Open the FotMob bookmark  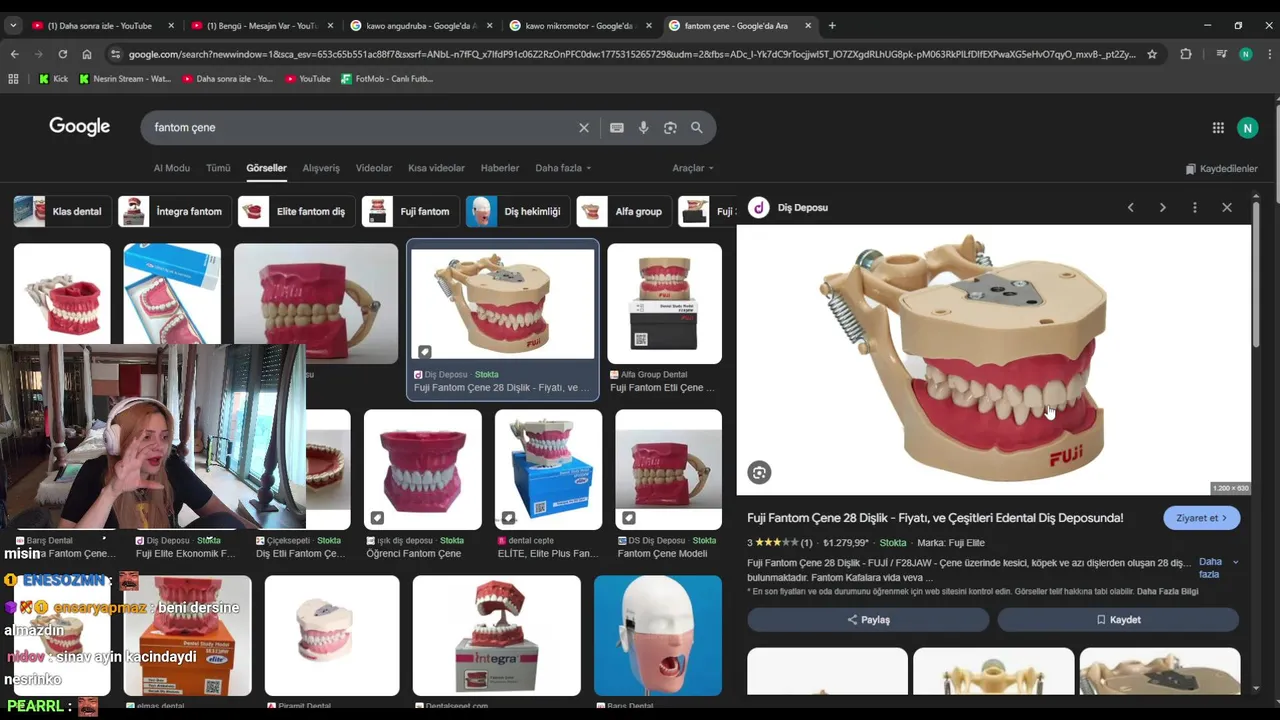387,78
